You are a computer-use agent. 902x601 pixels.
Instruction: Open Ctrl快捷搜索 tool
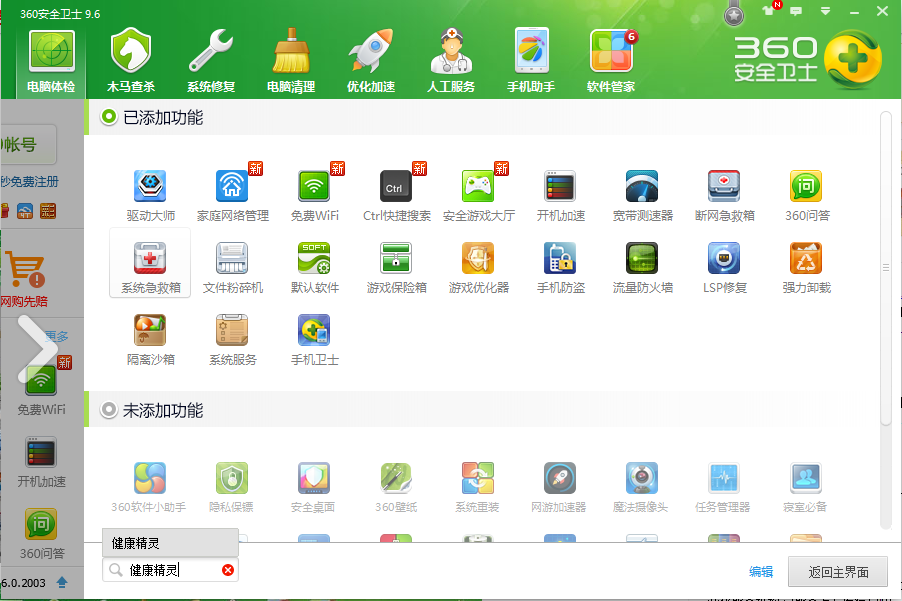point(396,196)
